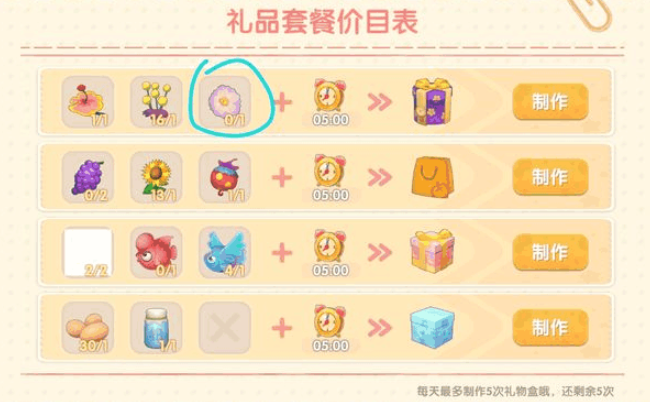
Task: Click the empty X ingredient slot
Action: tap(225, 328)
